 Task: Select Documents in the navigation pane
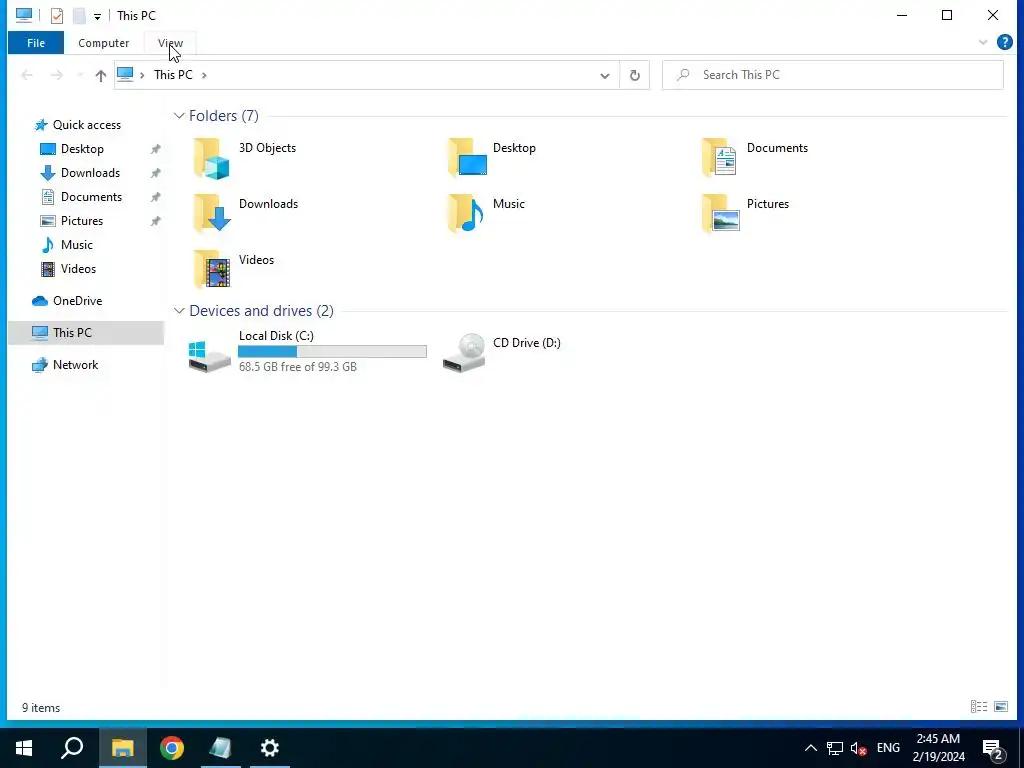91,197
